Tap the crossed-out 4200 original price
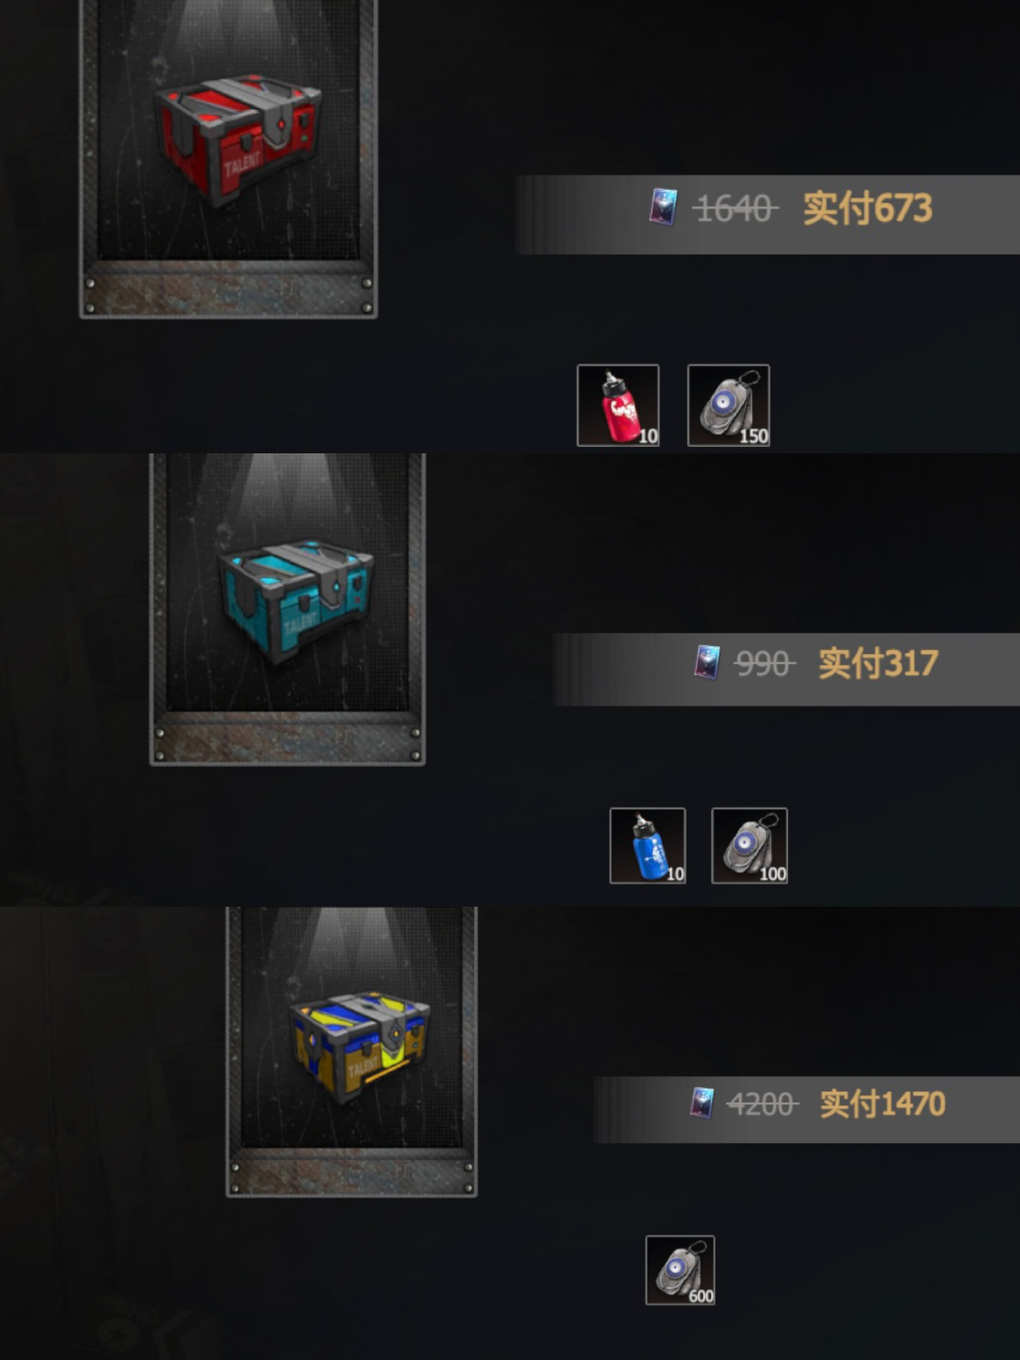The image size is (1020, 1360). (763, 1105)
